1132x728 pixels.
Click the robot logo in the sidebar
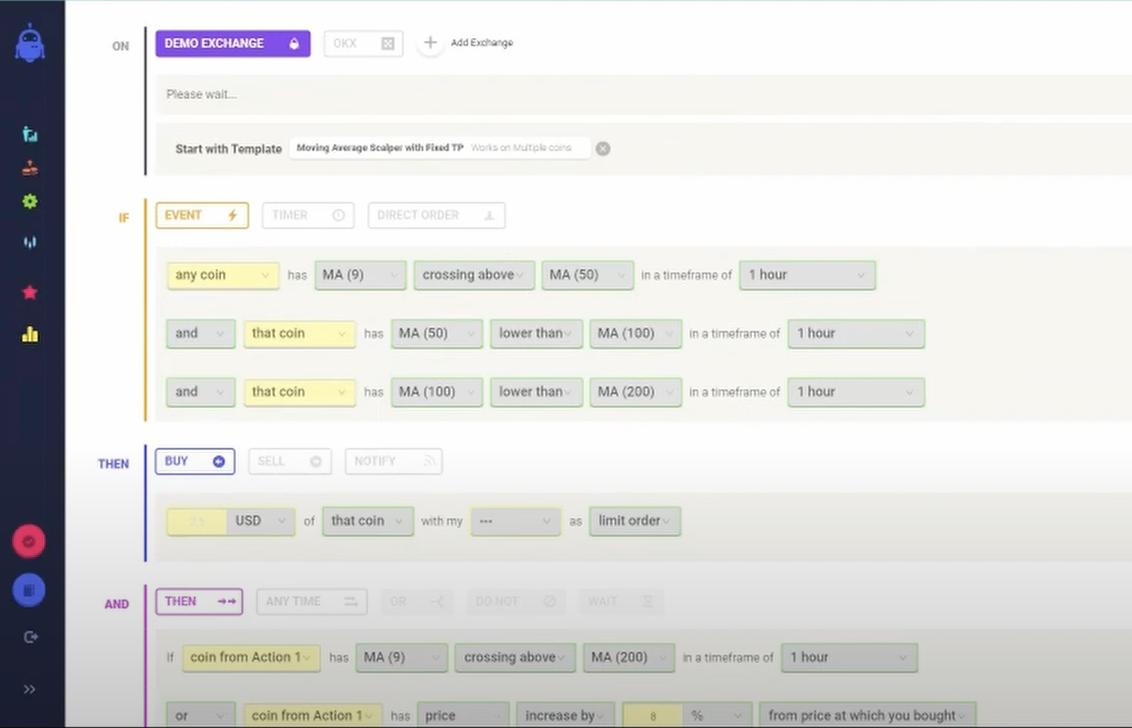(30, 45)
